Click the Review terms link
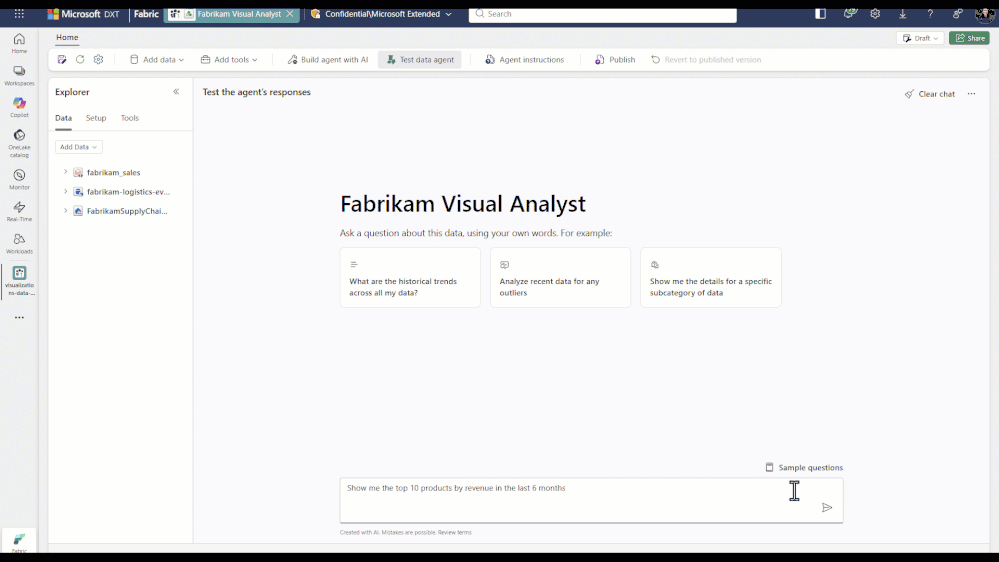Screen dimensions: 999x562 pyautogui.click(x=455, y=533)
